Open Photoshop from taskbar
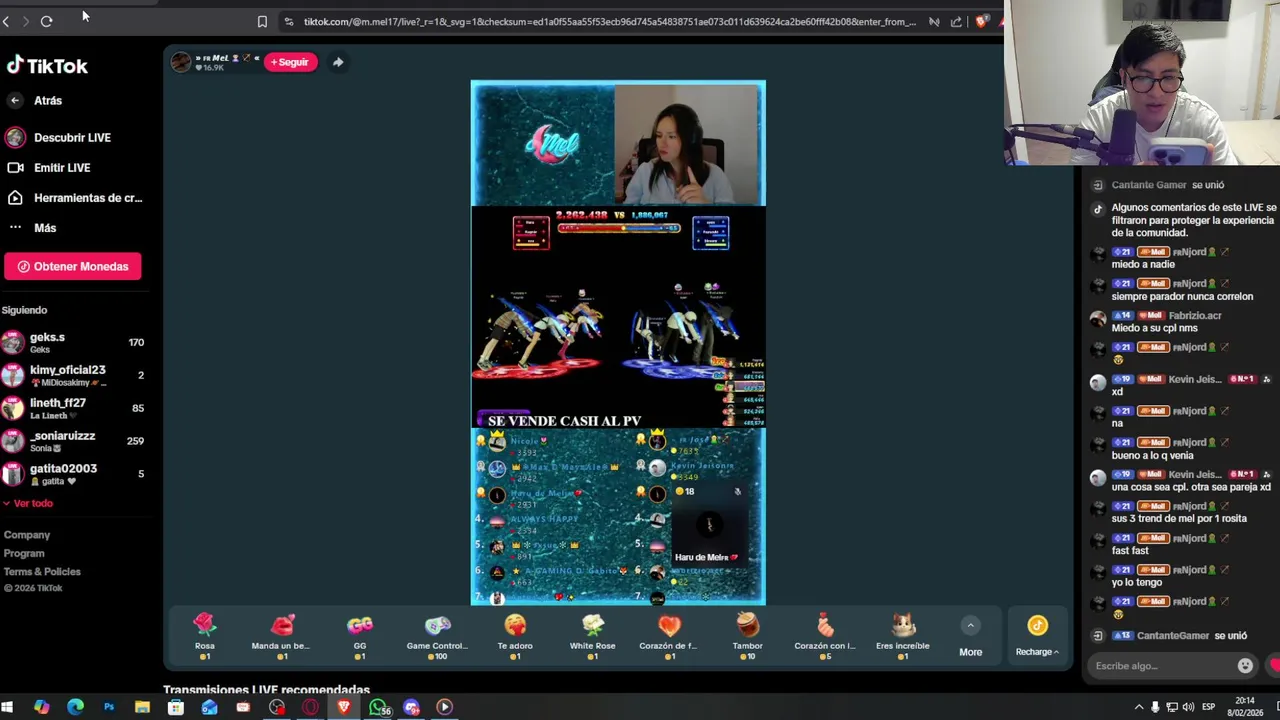Image resolution: width=1280 pixels, height=720 pixels. (109, 707)
